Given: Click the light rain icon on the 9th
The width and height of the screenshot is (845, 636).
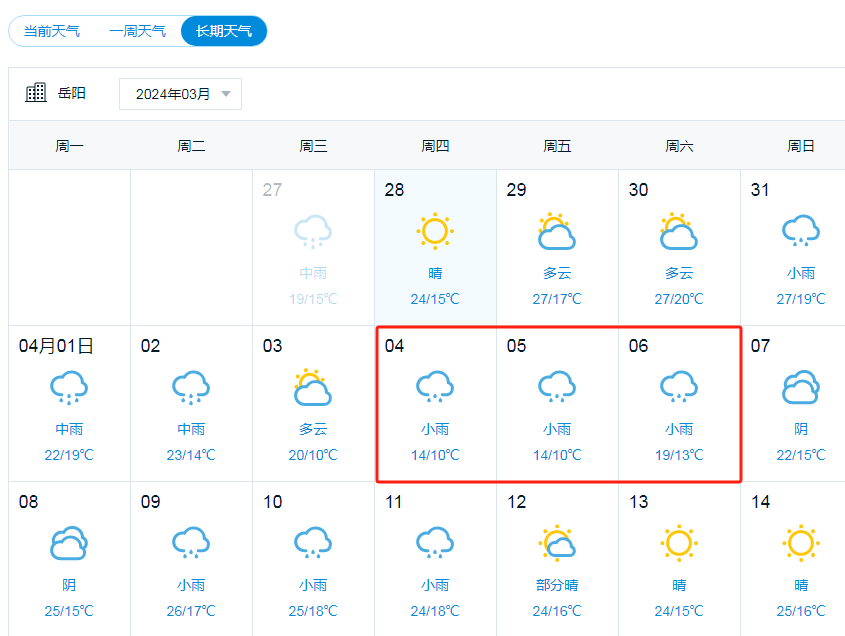Looking at the screenshot, I should click(x=191, y=543).
